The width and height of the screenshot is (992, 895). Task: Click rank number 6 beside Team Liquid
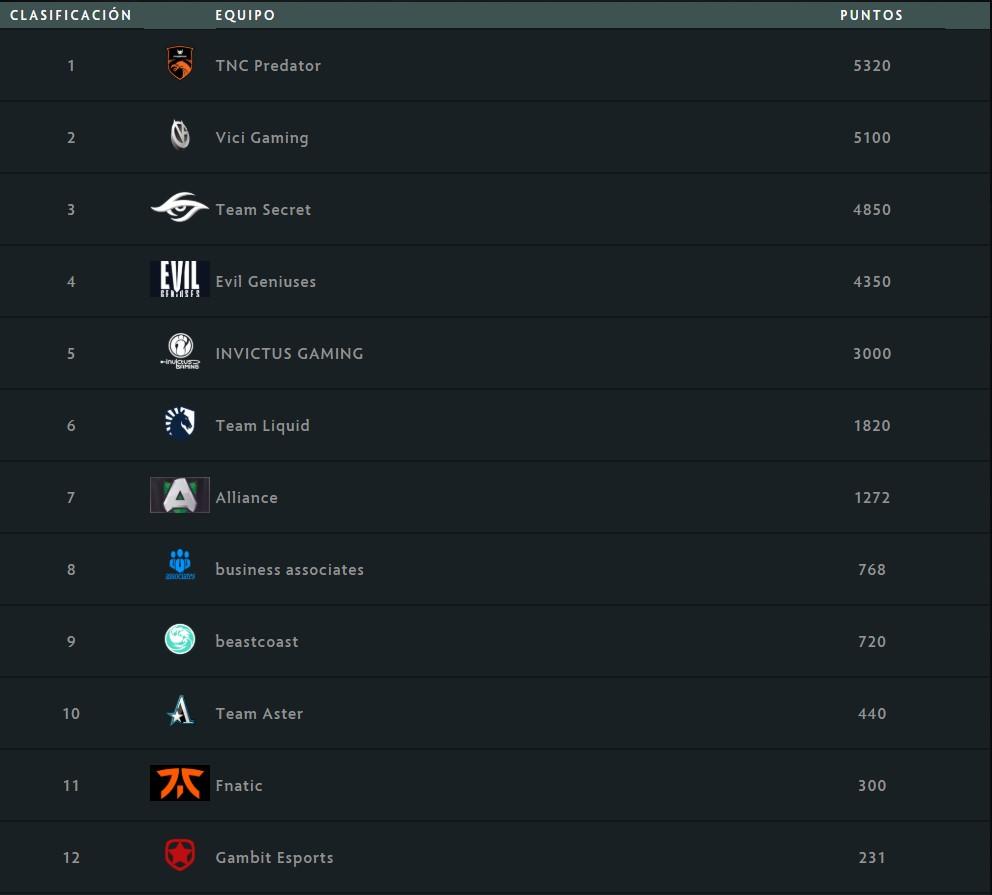(71, 426)
